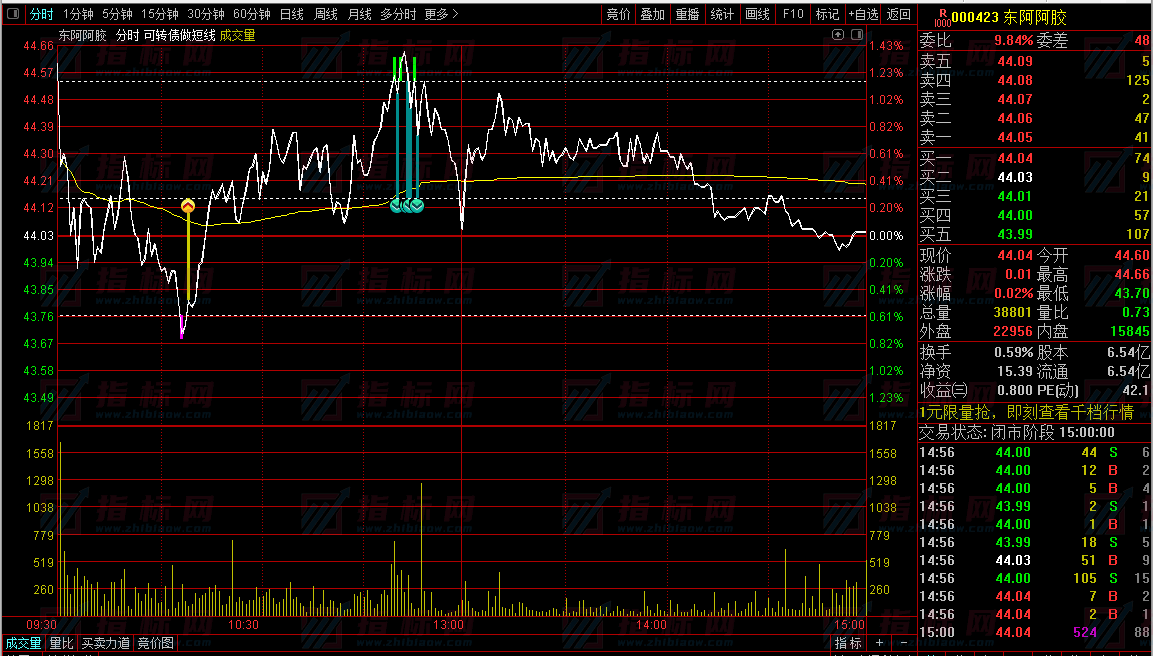The width and height of the screenshot is (1153, 656).
Task: Click the 卖二 price 44.06
Action: click(1015, 118)
